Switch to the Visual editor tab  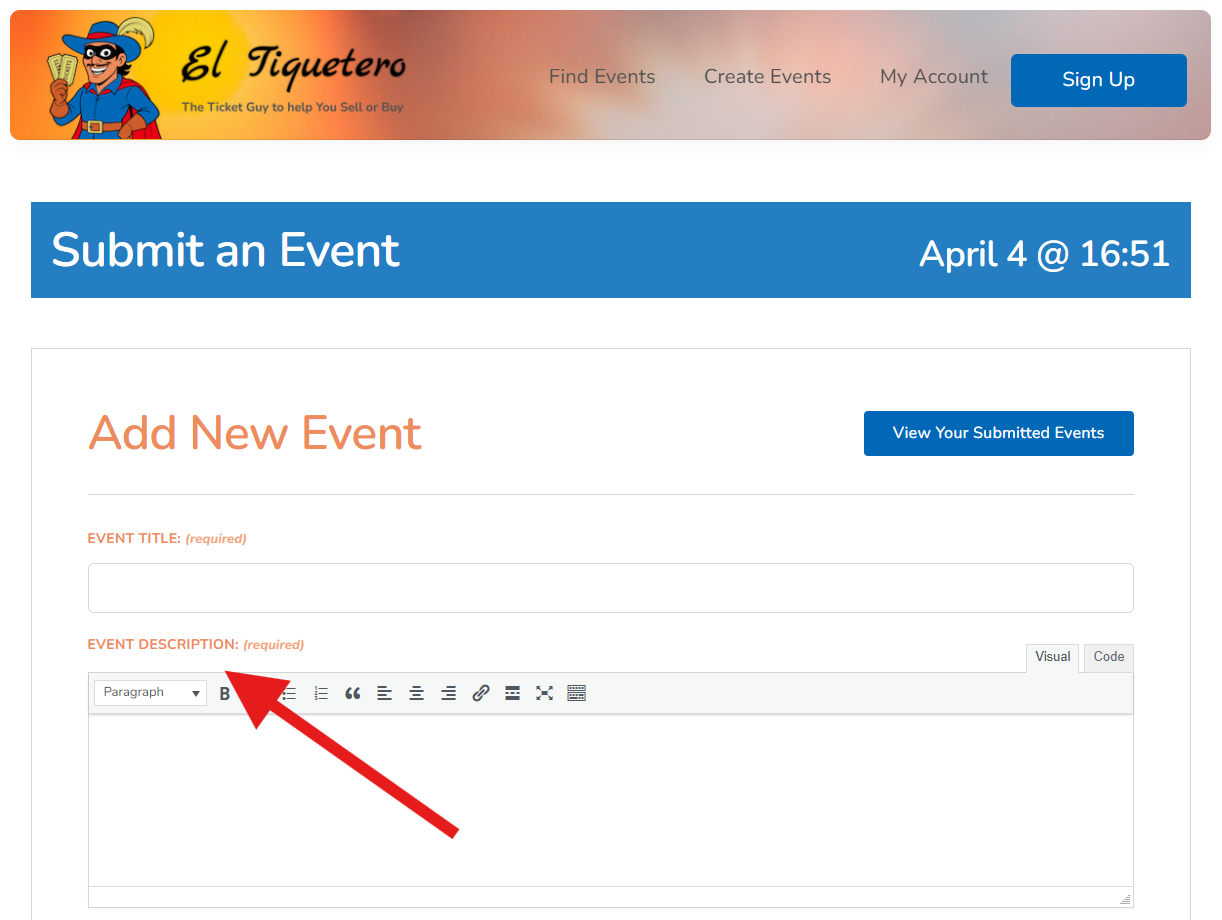click(1052, 657)
